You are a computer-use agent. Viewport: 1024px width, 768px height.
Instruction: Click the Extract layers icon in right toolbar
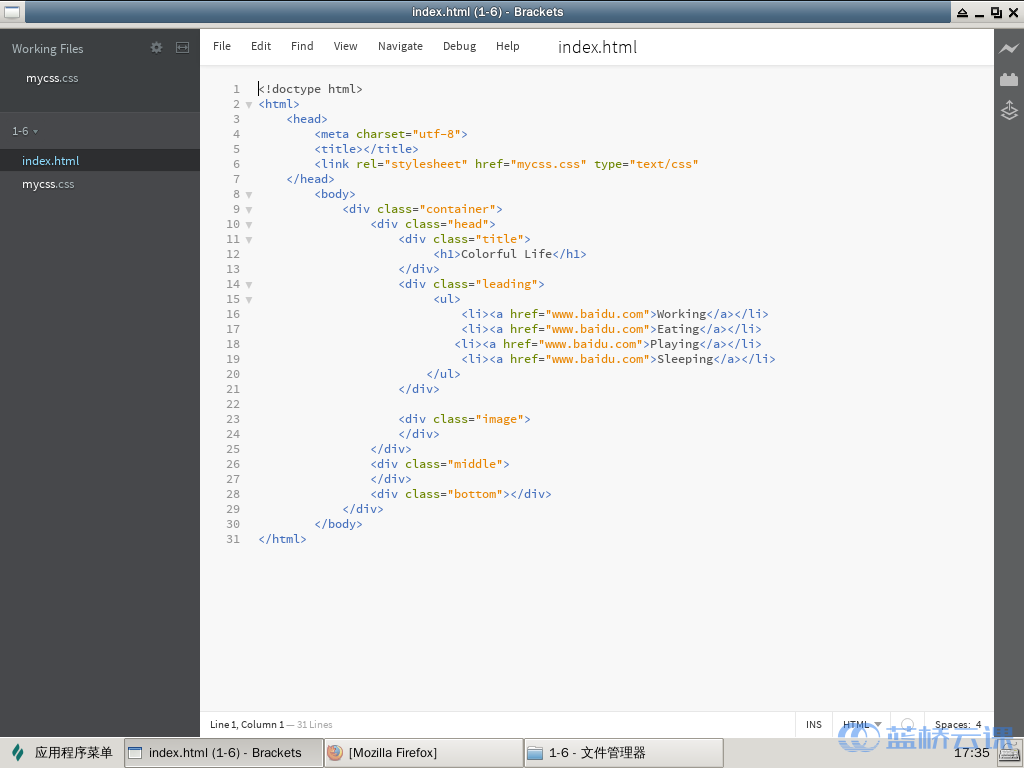1009,110
